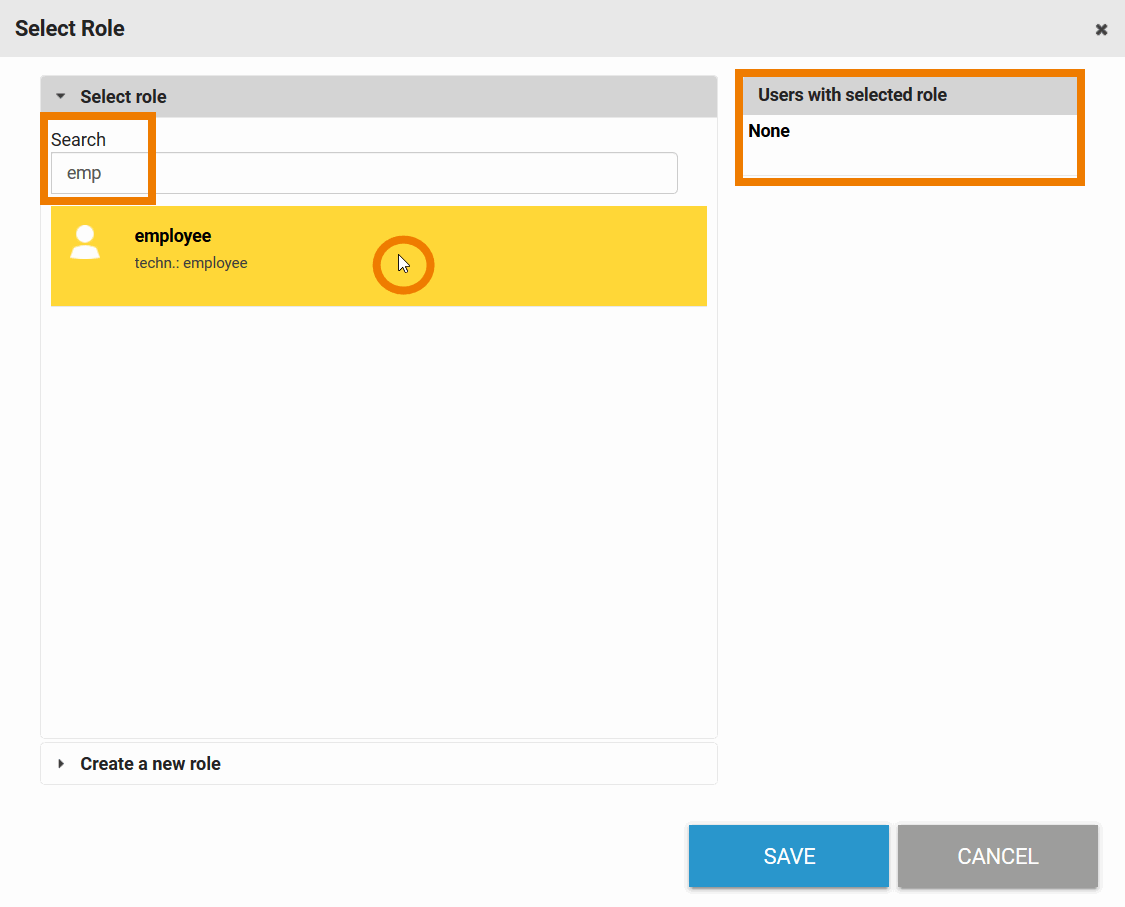The height and width of the screenshot is (907, 1125).
Task: Click the "Search" field label
Action: tap(78, 139)
